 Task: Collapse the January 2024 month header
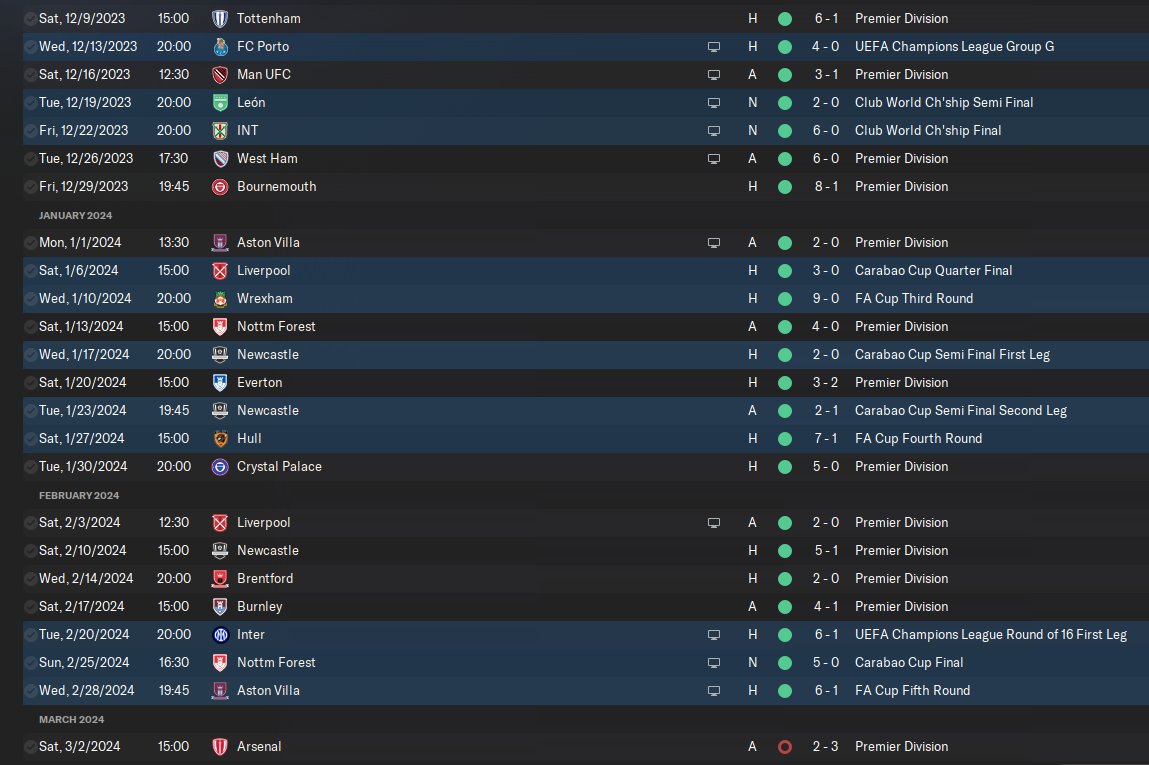click(75, 215)
